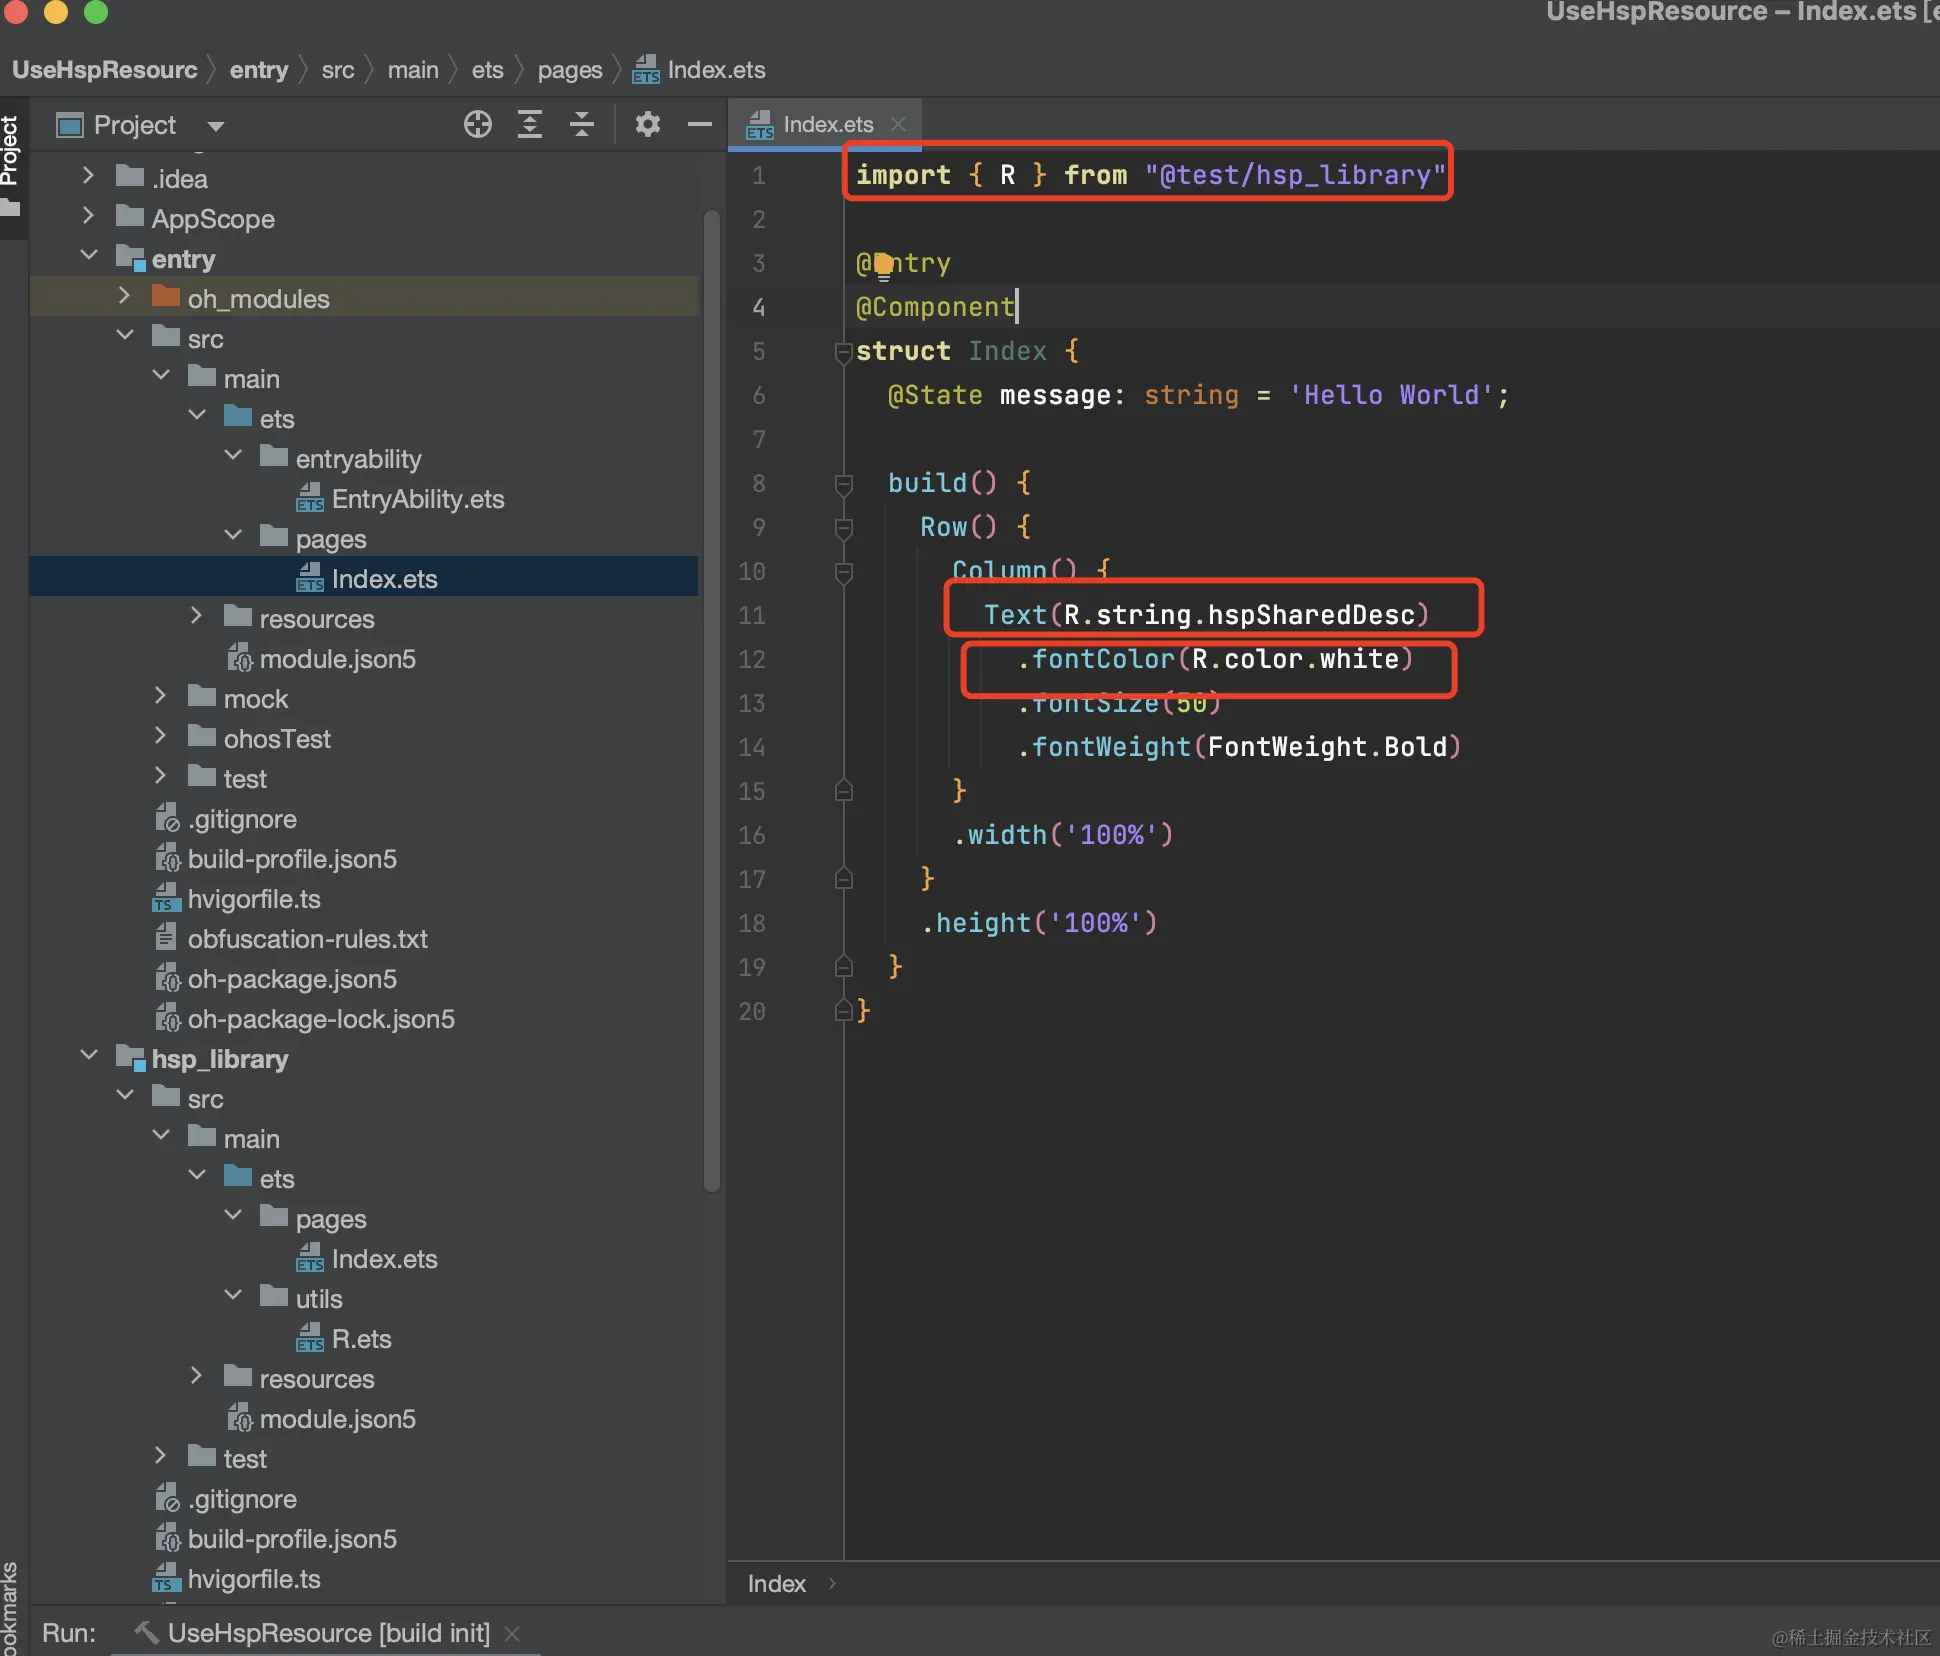Expand the entry resources folder

coord(196,616)
